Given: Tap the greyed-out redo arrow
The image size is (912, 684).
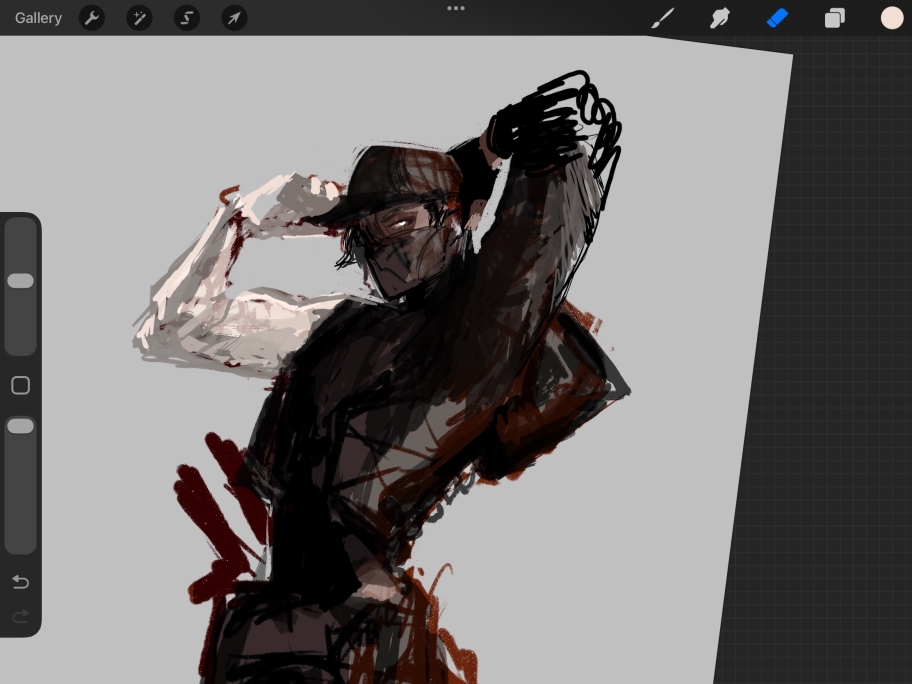Looking at the screenshot, I should (x=21, y=617).
